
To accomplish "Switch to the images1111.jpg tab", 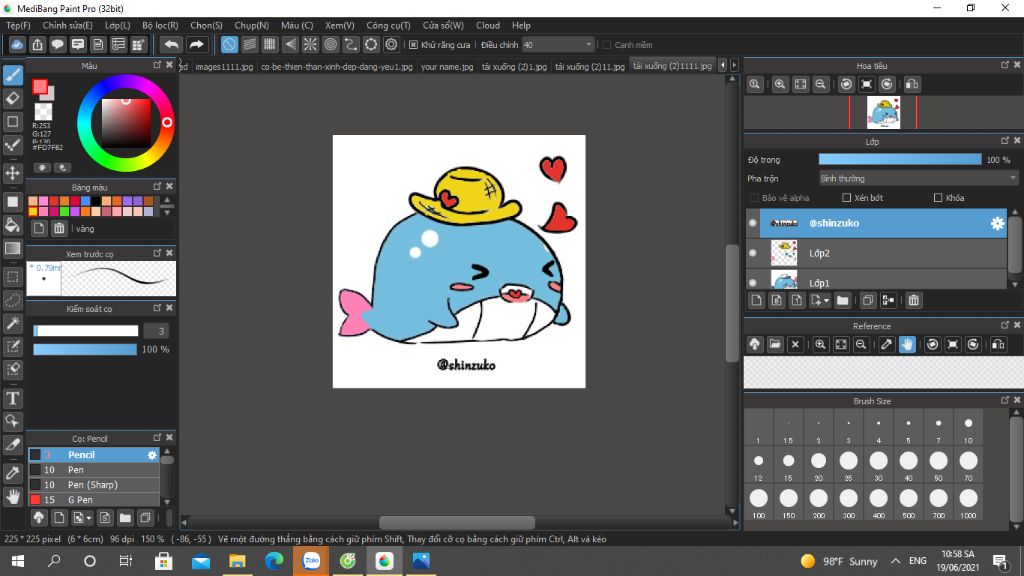I will tap(224, 67).
